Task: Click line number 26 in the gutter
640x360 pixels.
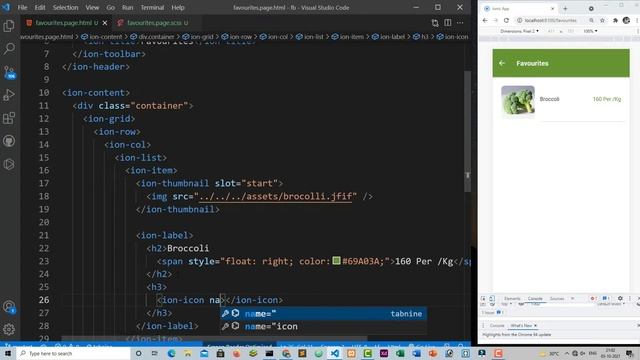Action: 44,300
